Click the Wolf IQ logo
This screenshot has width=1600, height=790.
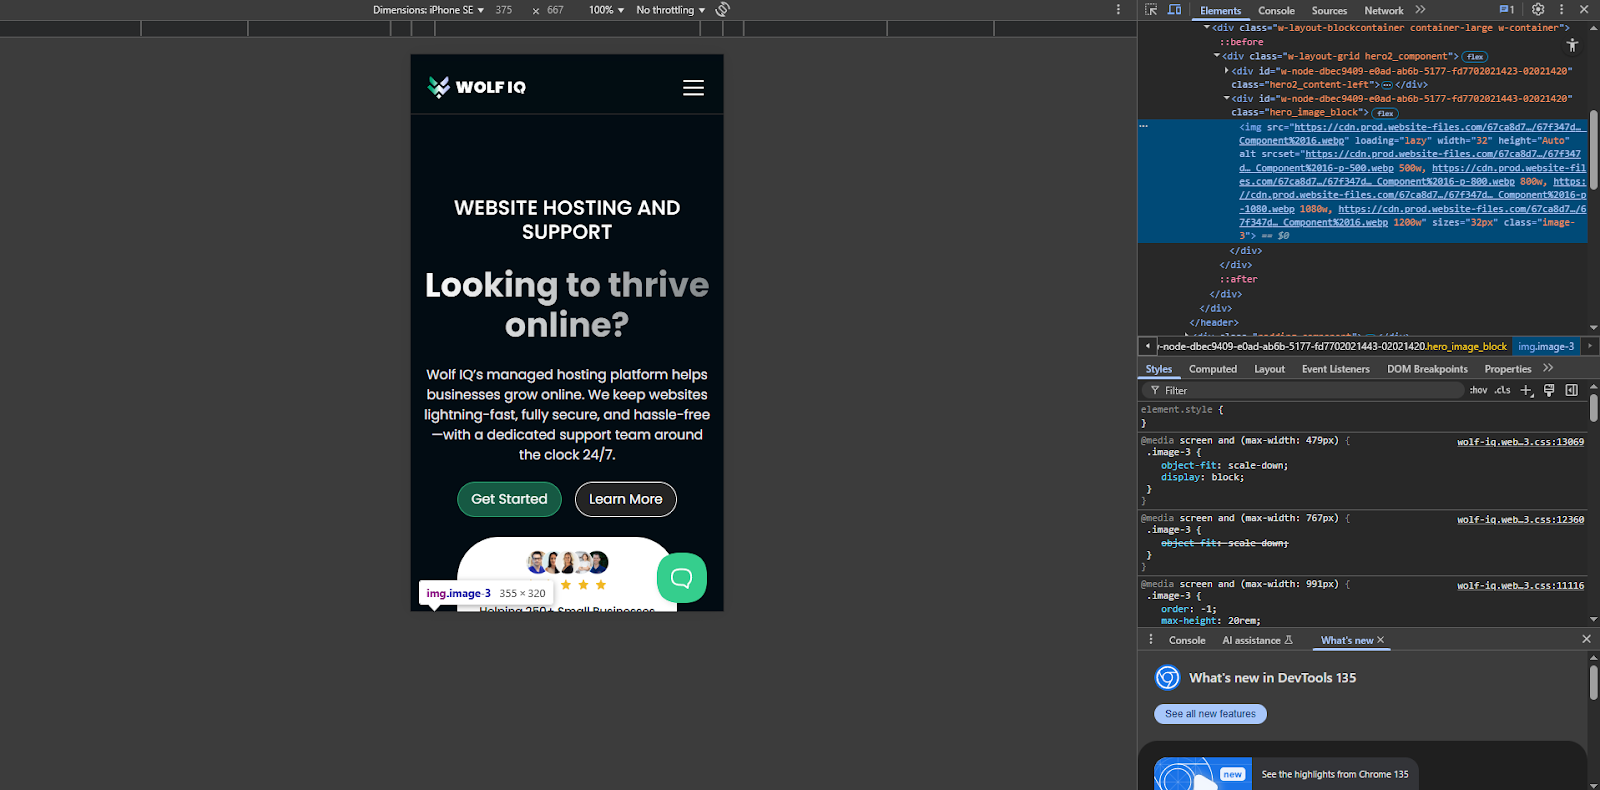pos(476,87)
